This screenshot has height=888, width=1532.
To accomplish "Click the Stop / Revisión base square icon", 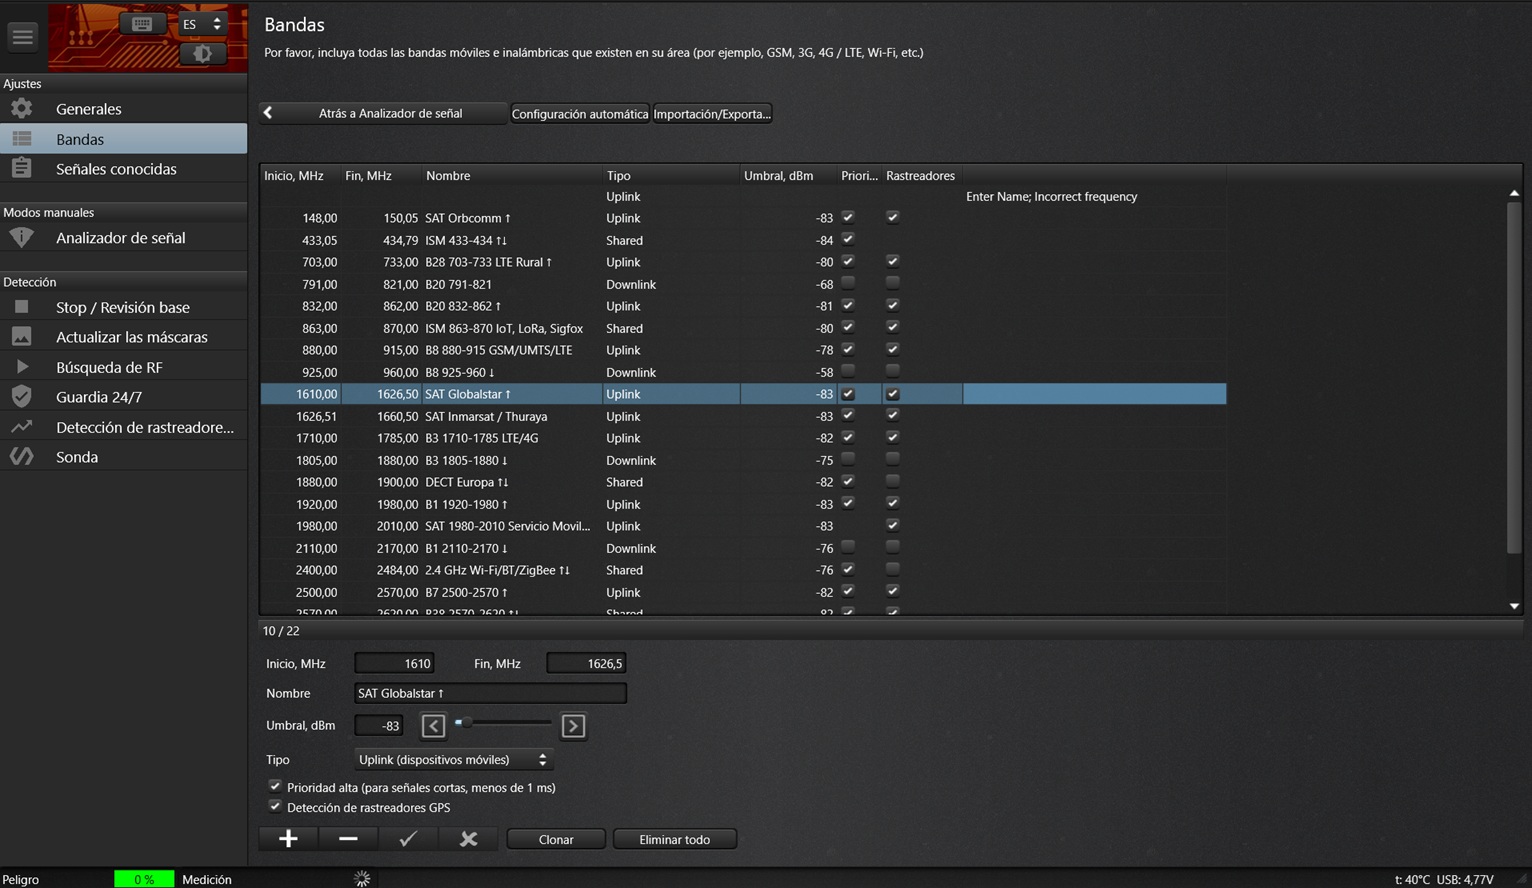I will click(21, 306).
